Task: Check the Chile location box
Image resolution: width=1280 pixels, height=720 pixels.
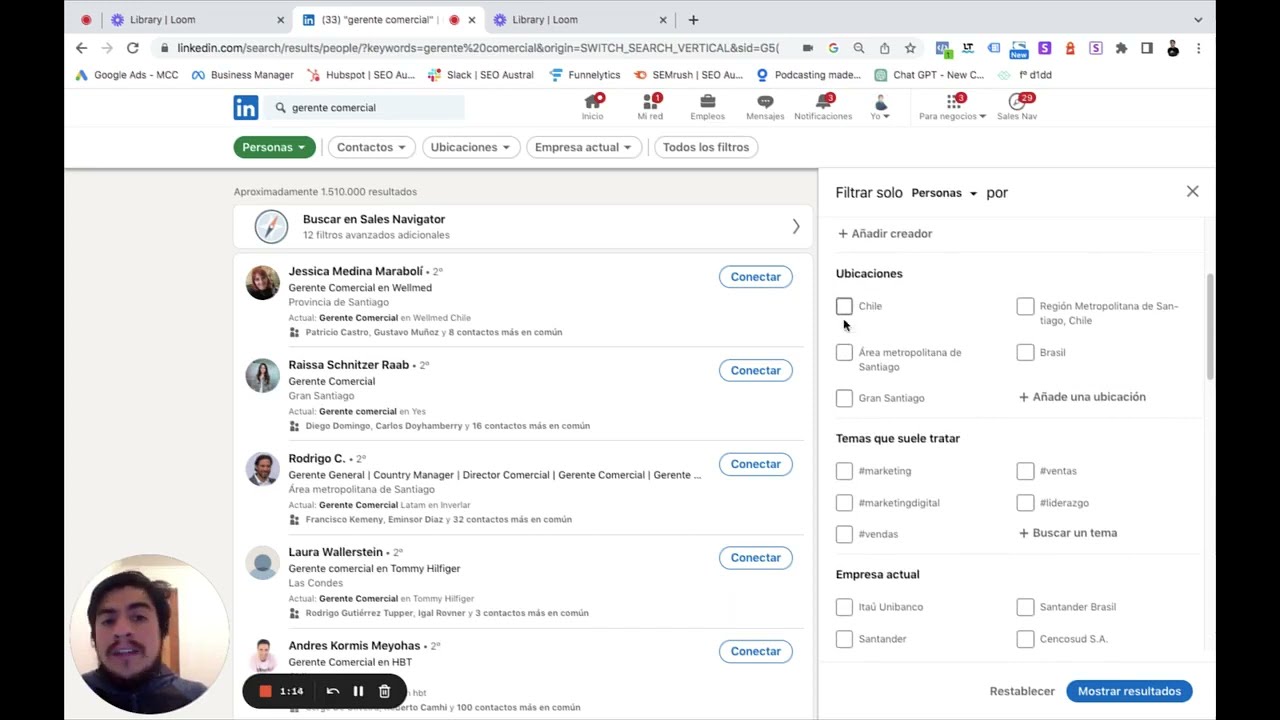Action: (844, 306)
